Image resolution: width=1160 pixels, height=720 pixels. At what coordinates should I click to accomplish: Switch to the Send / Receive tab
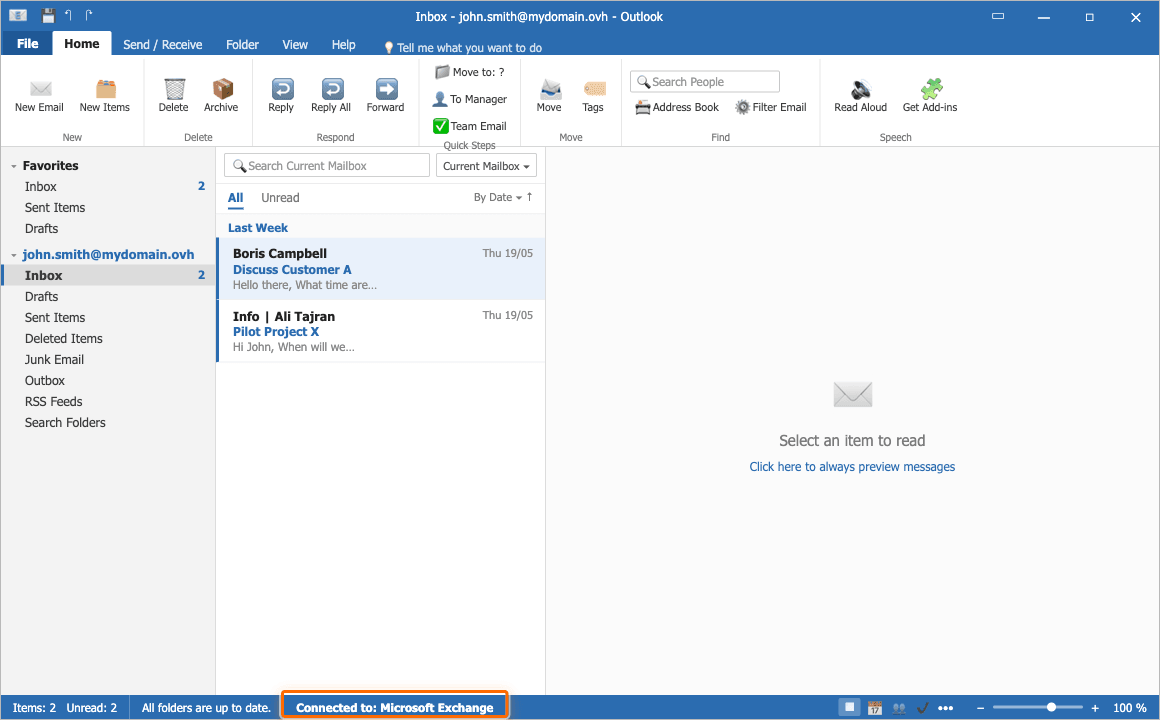click(x=163, y=44)
